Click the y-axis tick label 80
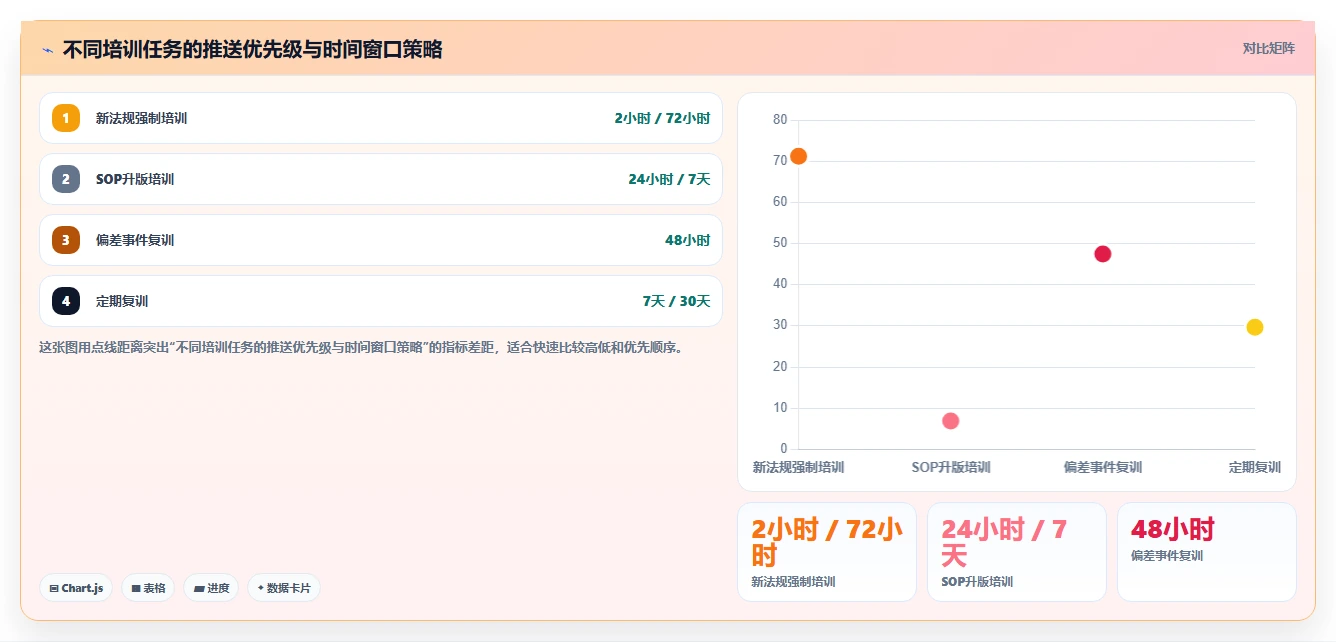The height and width of the screenshot is (642, 1336). [x=780, y=120]
